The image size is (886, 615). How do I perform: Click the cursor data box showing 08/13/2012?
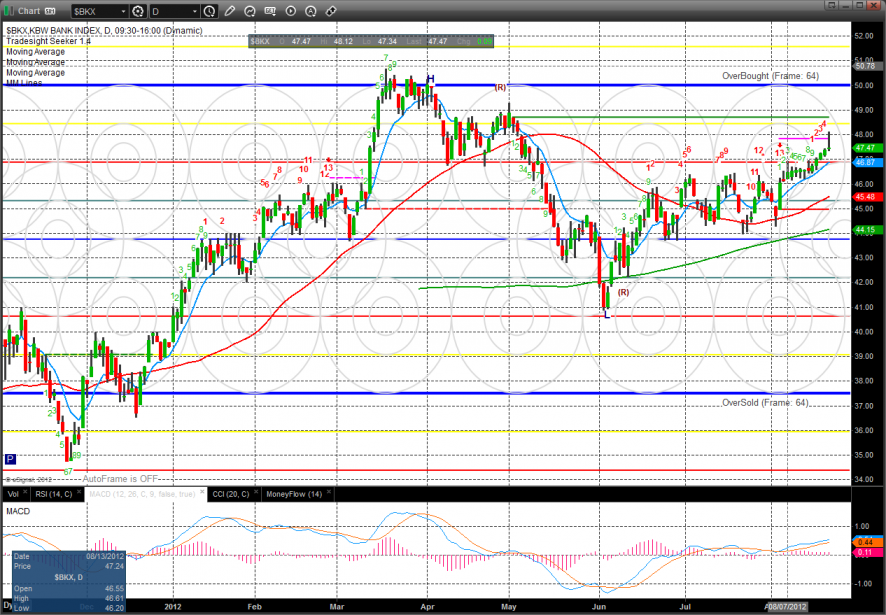68,582
